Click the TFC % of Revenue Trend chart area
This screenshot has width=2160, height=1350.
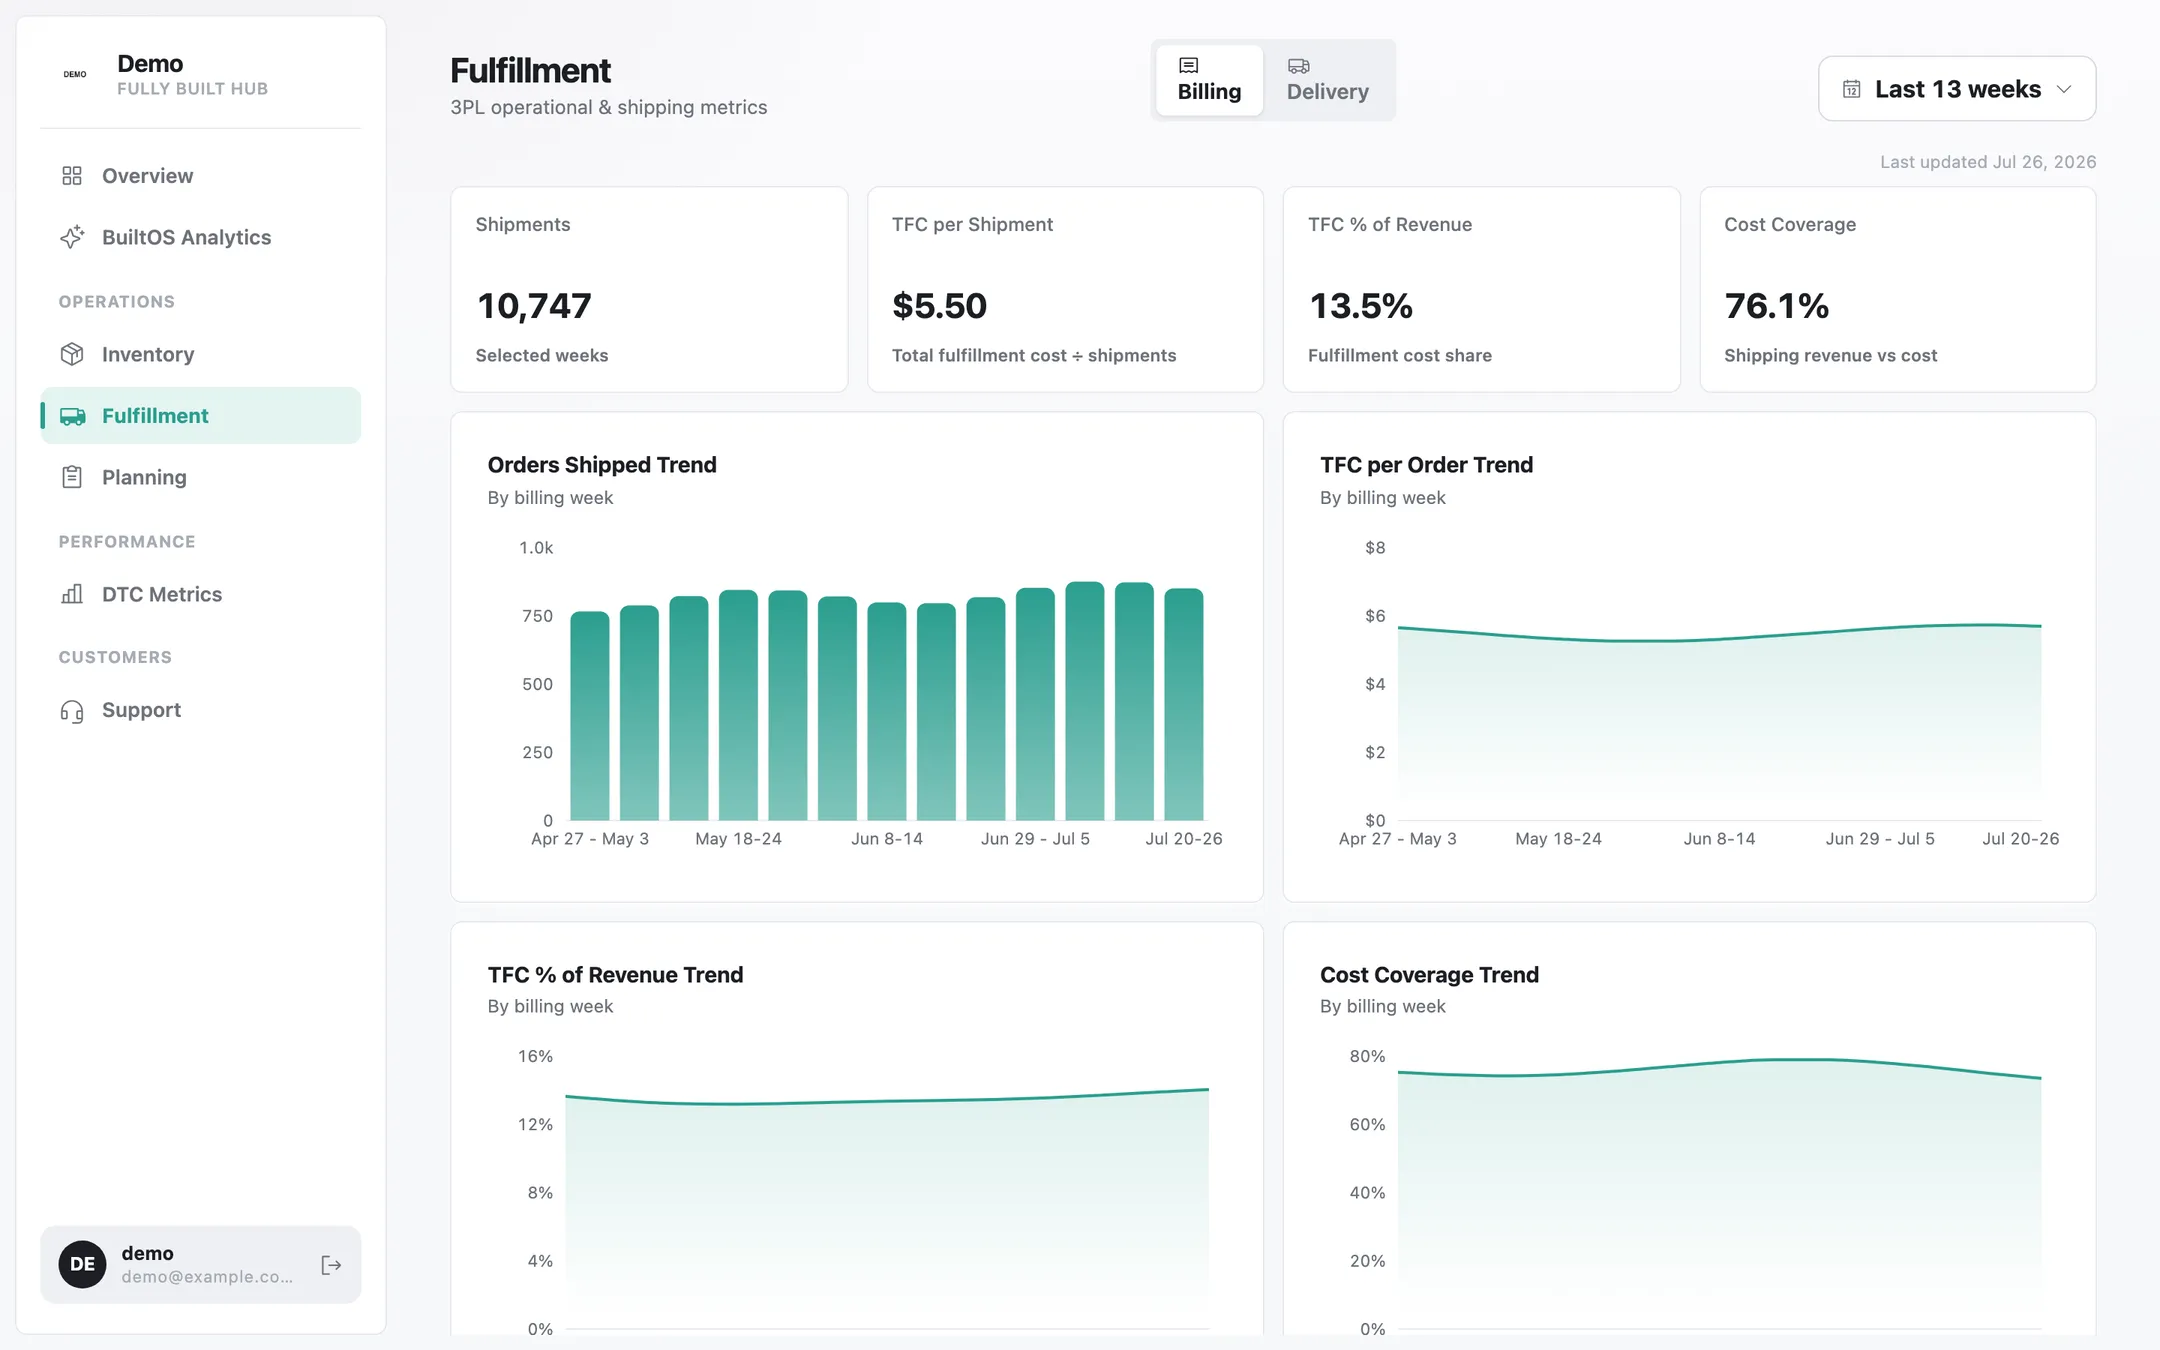(x=887, y=1209)
